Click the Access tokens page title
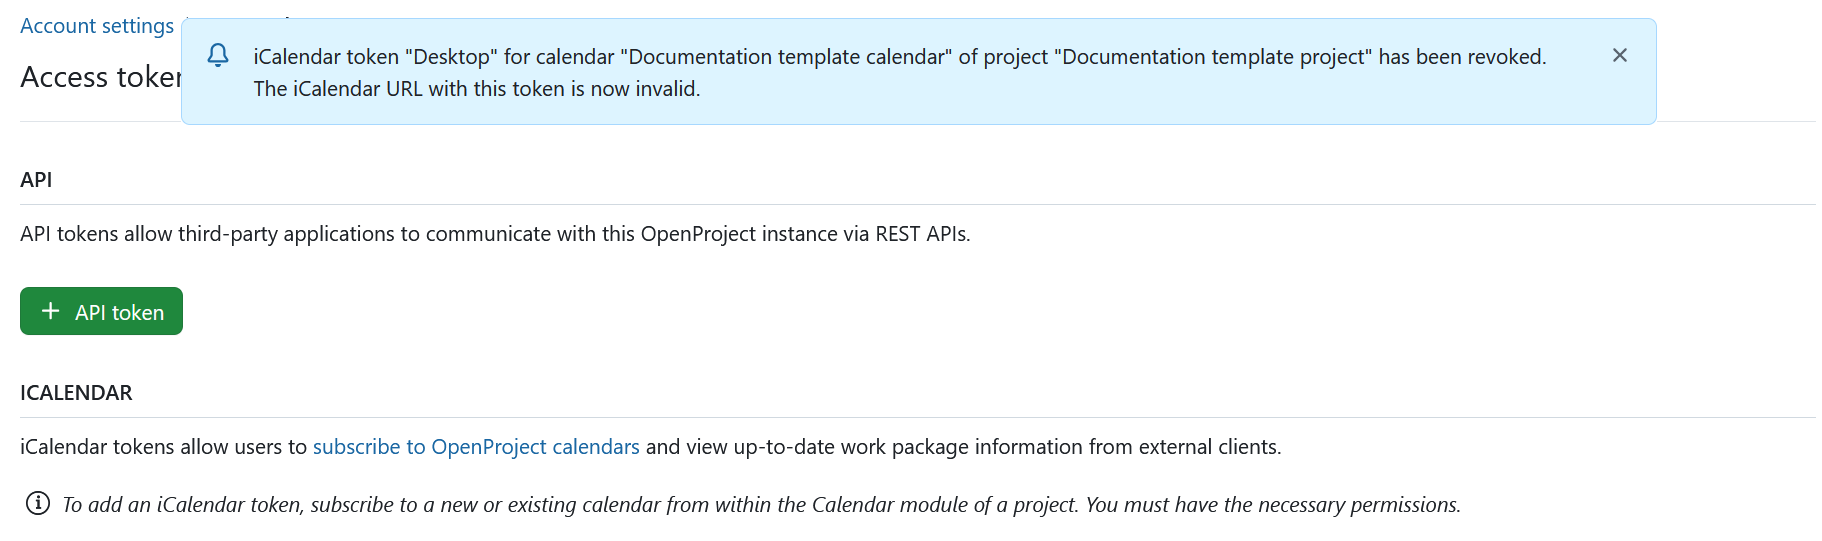Image resolution: width=1822 pixels, height=541 pixels. click(x=100, y=77)
